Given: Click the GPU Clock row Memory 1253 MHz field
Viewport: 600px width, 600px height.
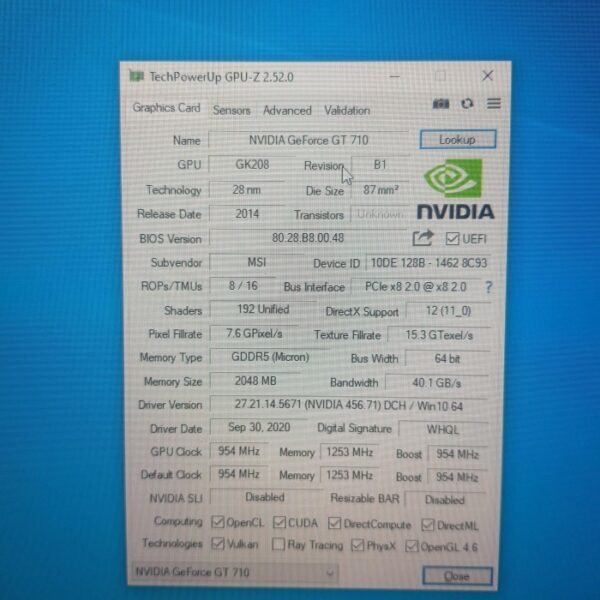Looking at the screenshot, I should (349, 452).
